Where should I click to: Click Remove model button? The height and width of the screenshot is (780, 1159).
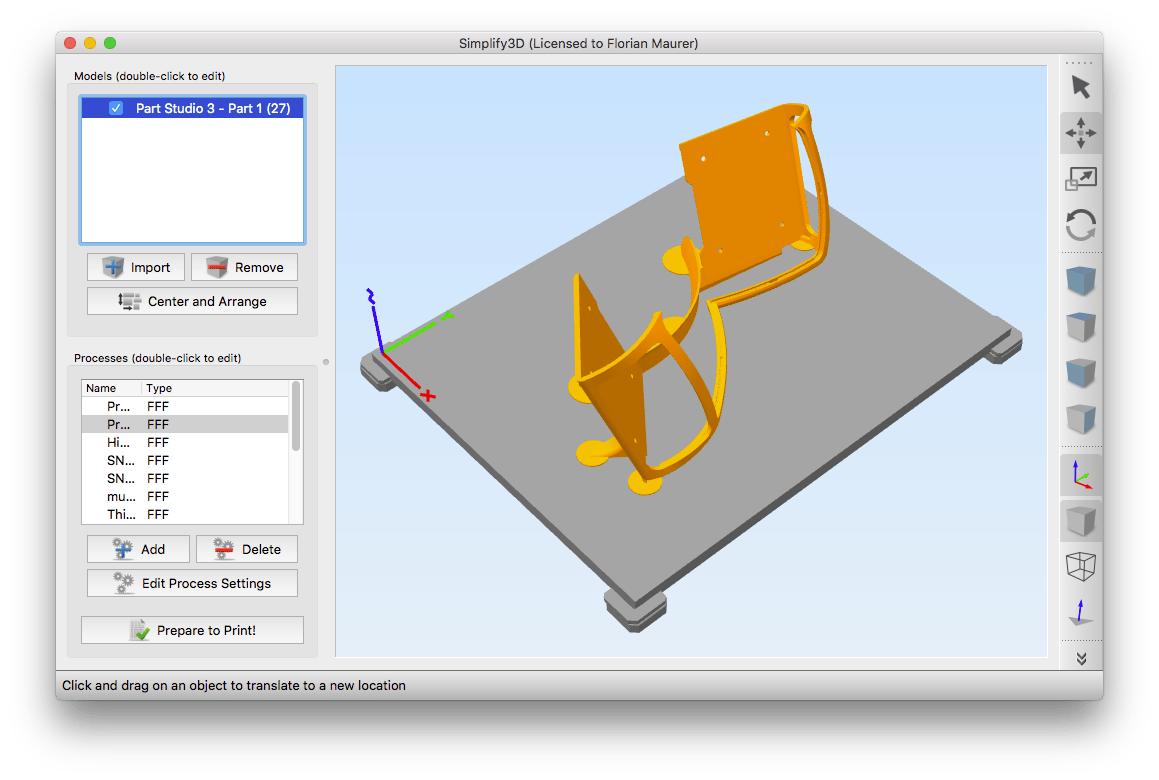pyautogui.click(x=245, y=267)
